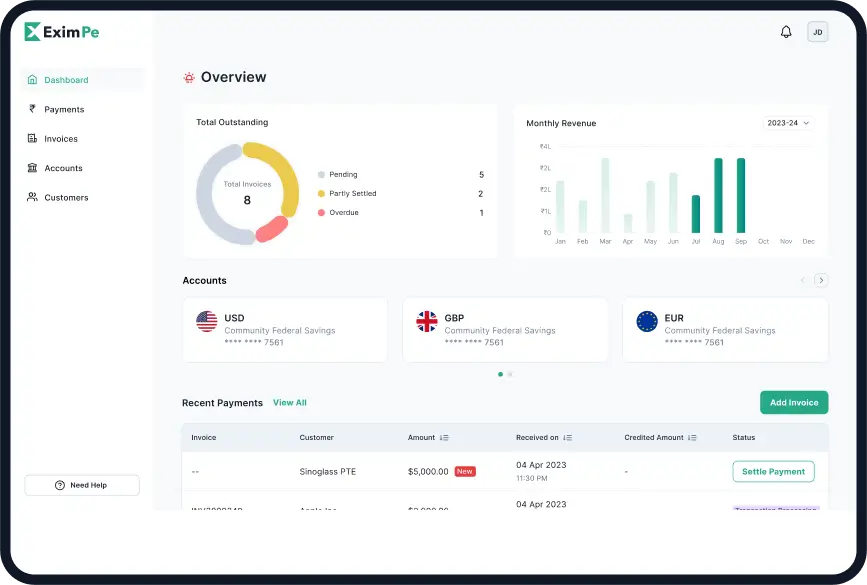Screen dimensions: 867x585
Task: Open the 2023-24 year dropdown
Action: [789, 123]
